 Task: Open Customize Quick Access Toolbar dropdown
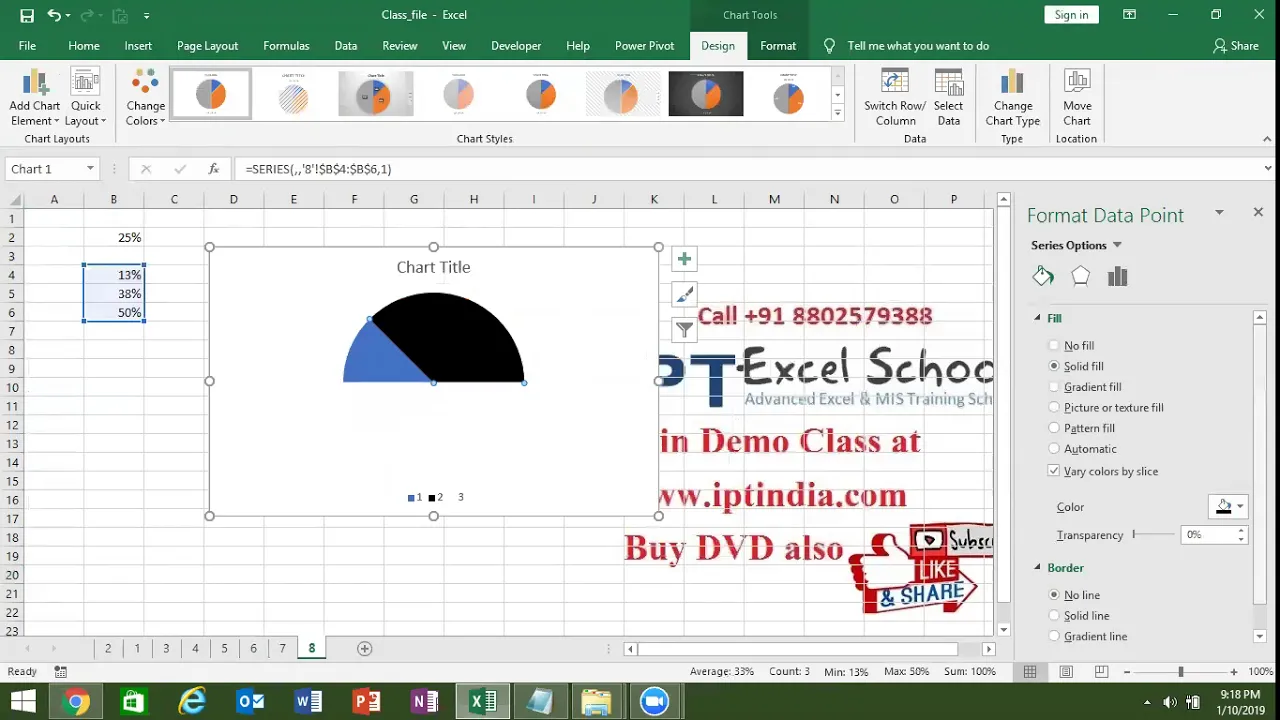point(147,16)
